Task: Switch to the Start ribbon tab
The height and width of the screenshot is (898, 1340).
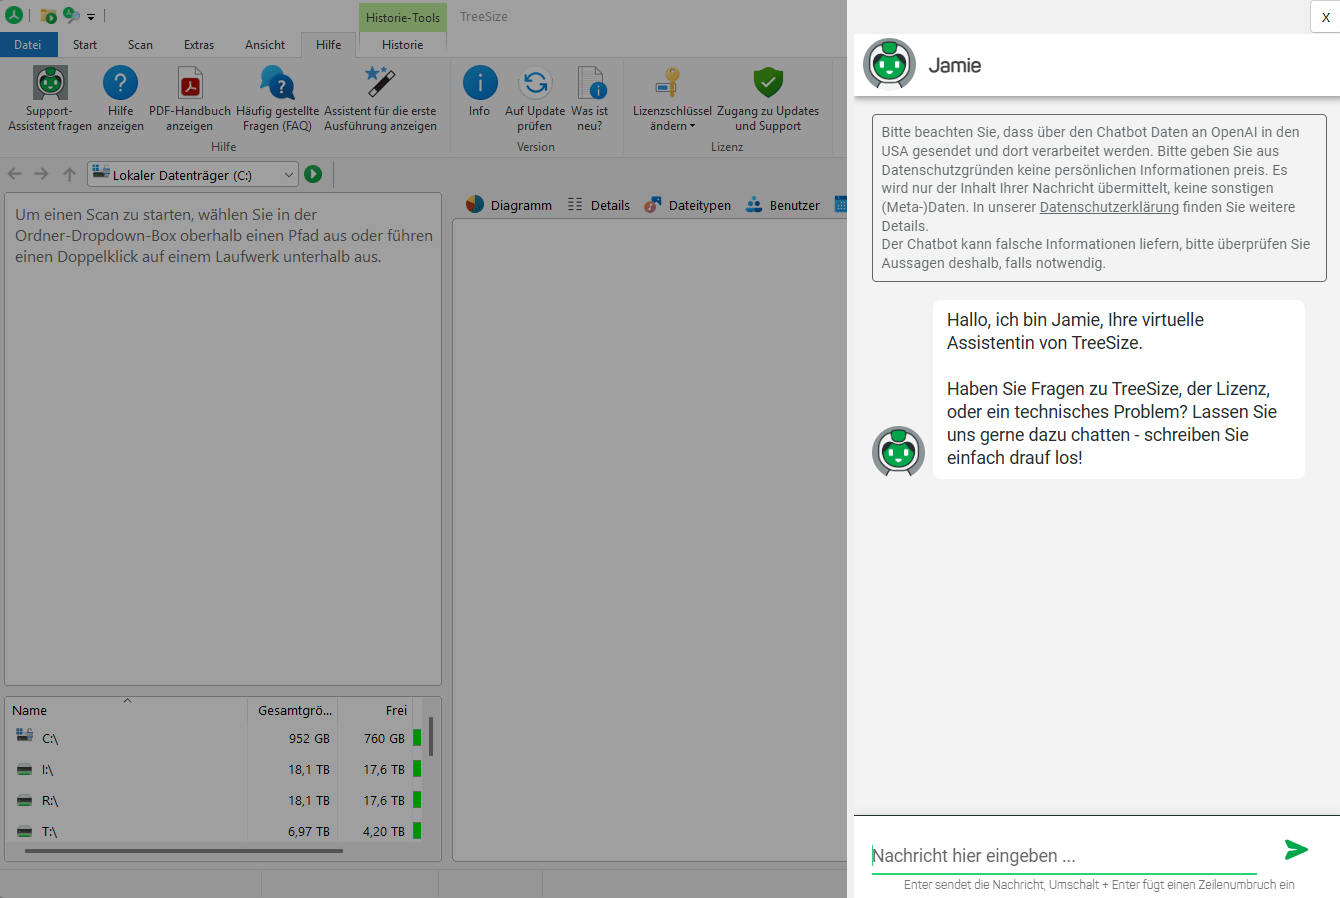Action: pos(85,45)
